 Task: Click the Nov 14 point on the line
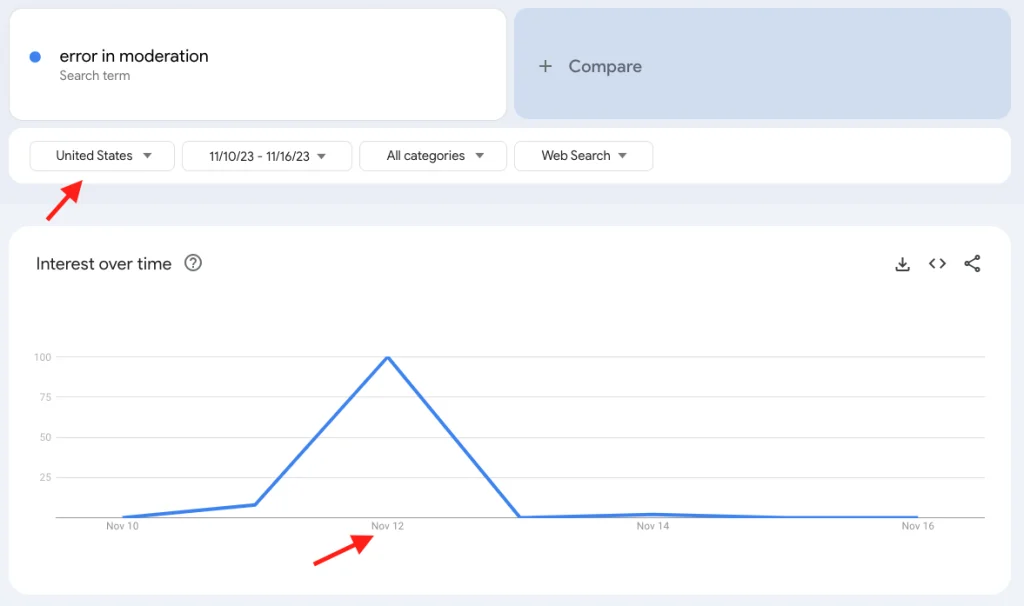pos(652,514)
